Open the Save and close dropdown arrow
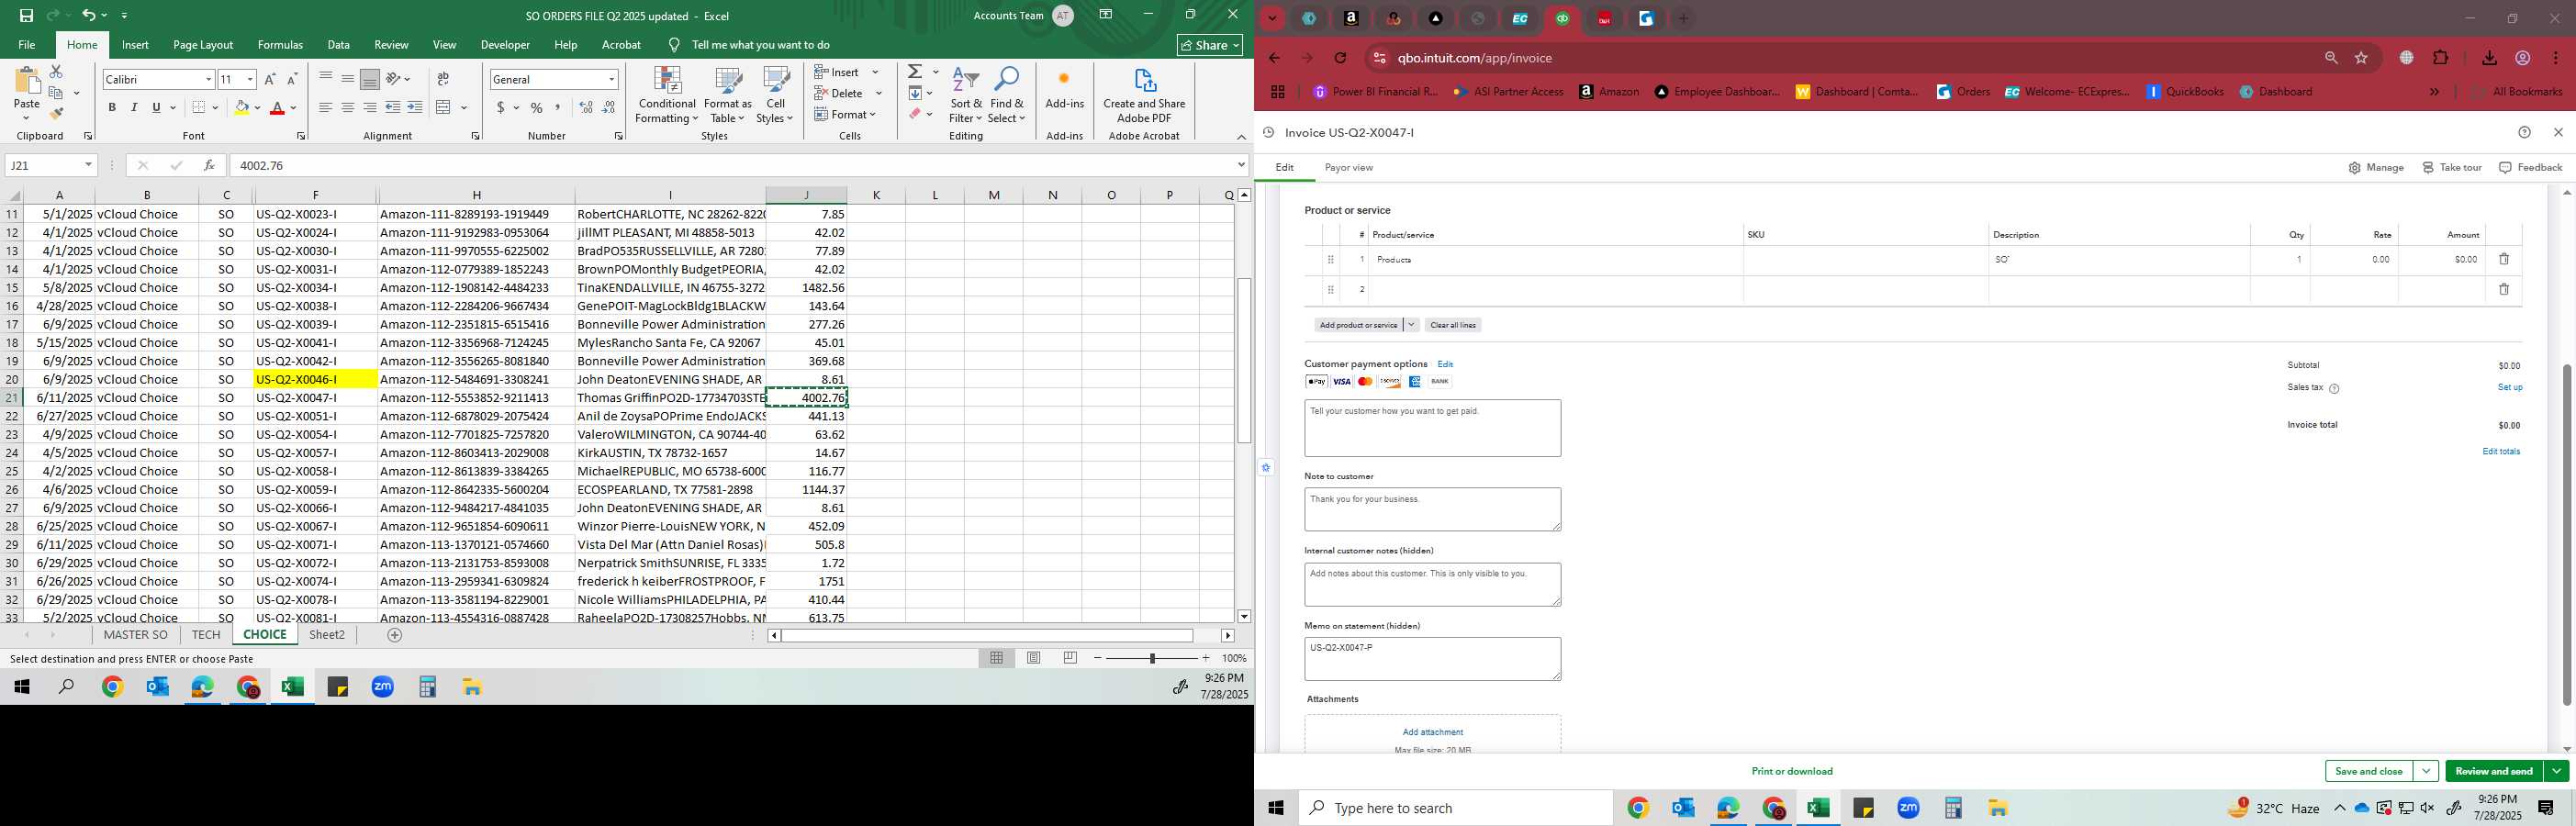The height and width of the screenshot is (826, 2576). click(2425, 771)
